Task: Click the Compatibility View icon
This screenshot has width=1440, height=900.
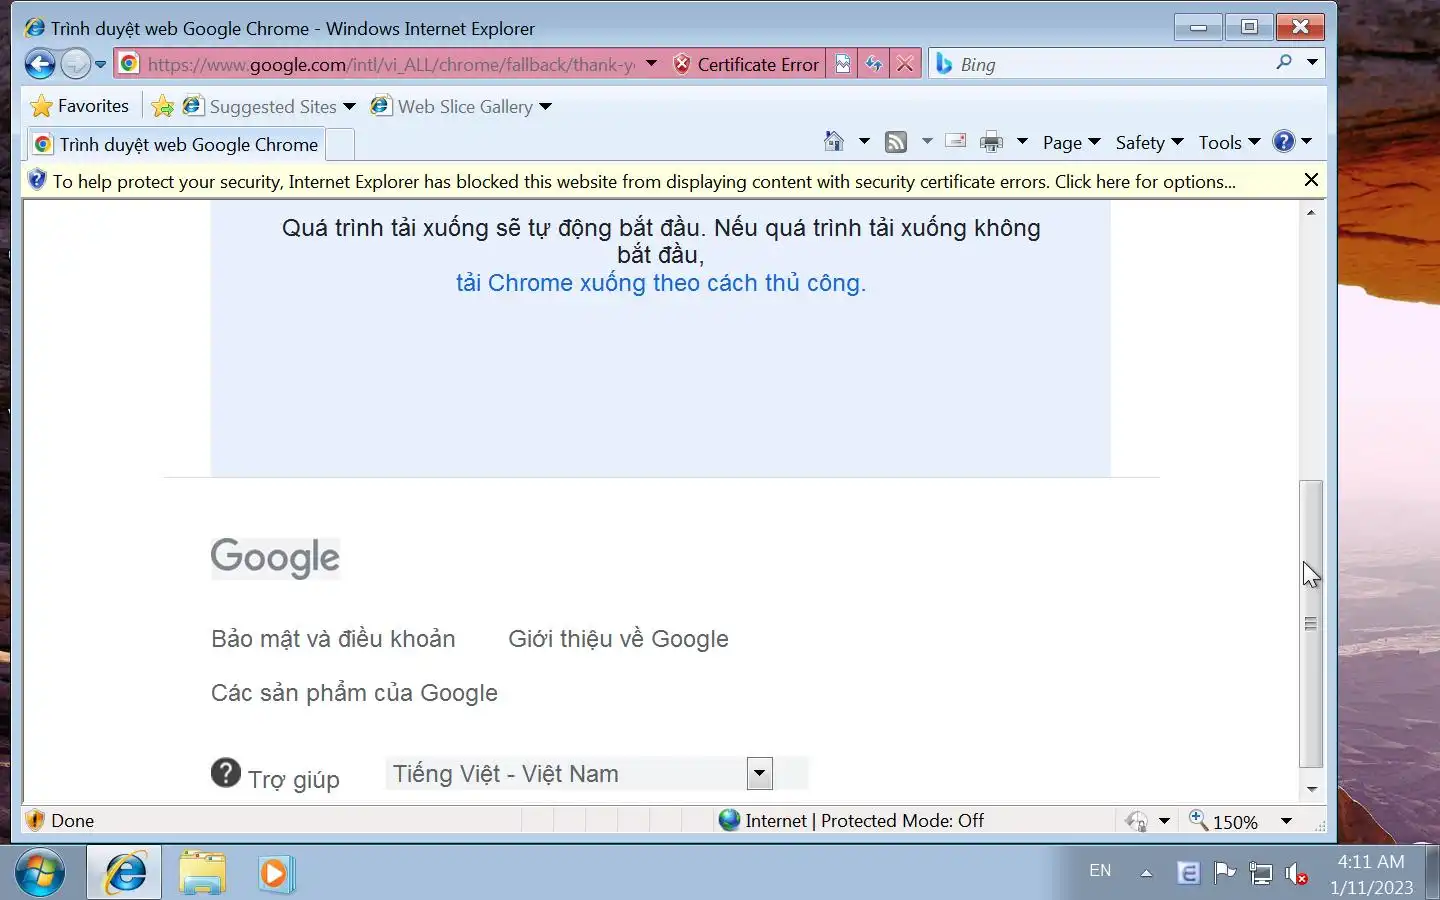Action: point(843,64)
